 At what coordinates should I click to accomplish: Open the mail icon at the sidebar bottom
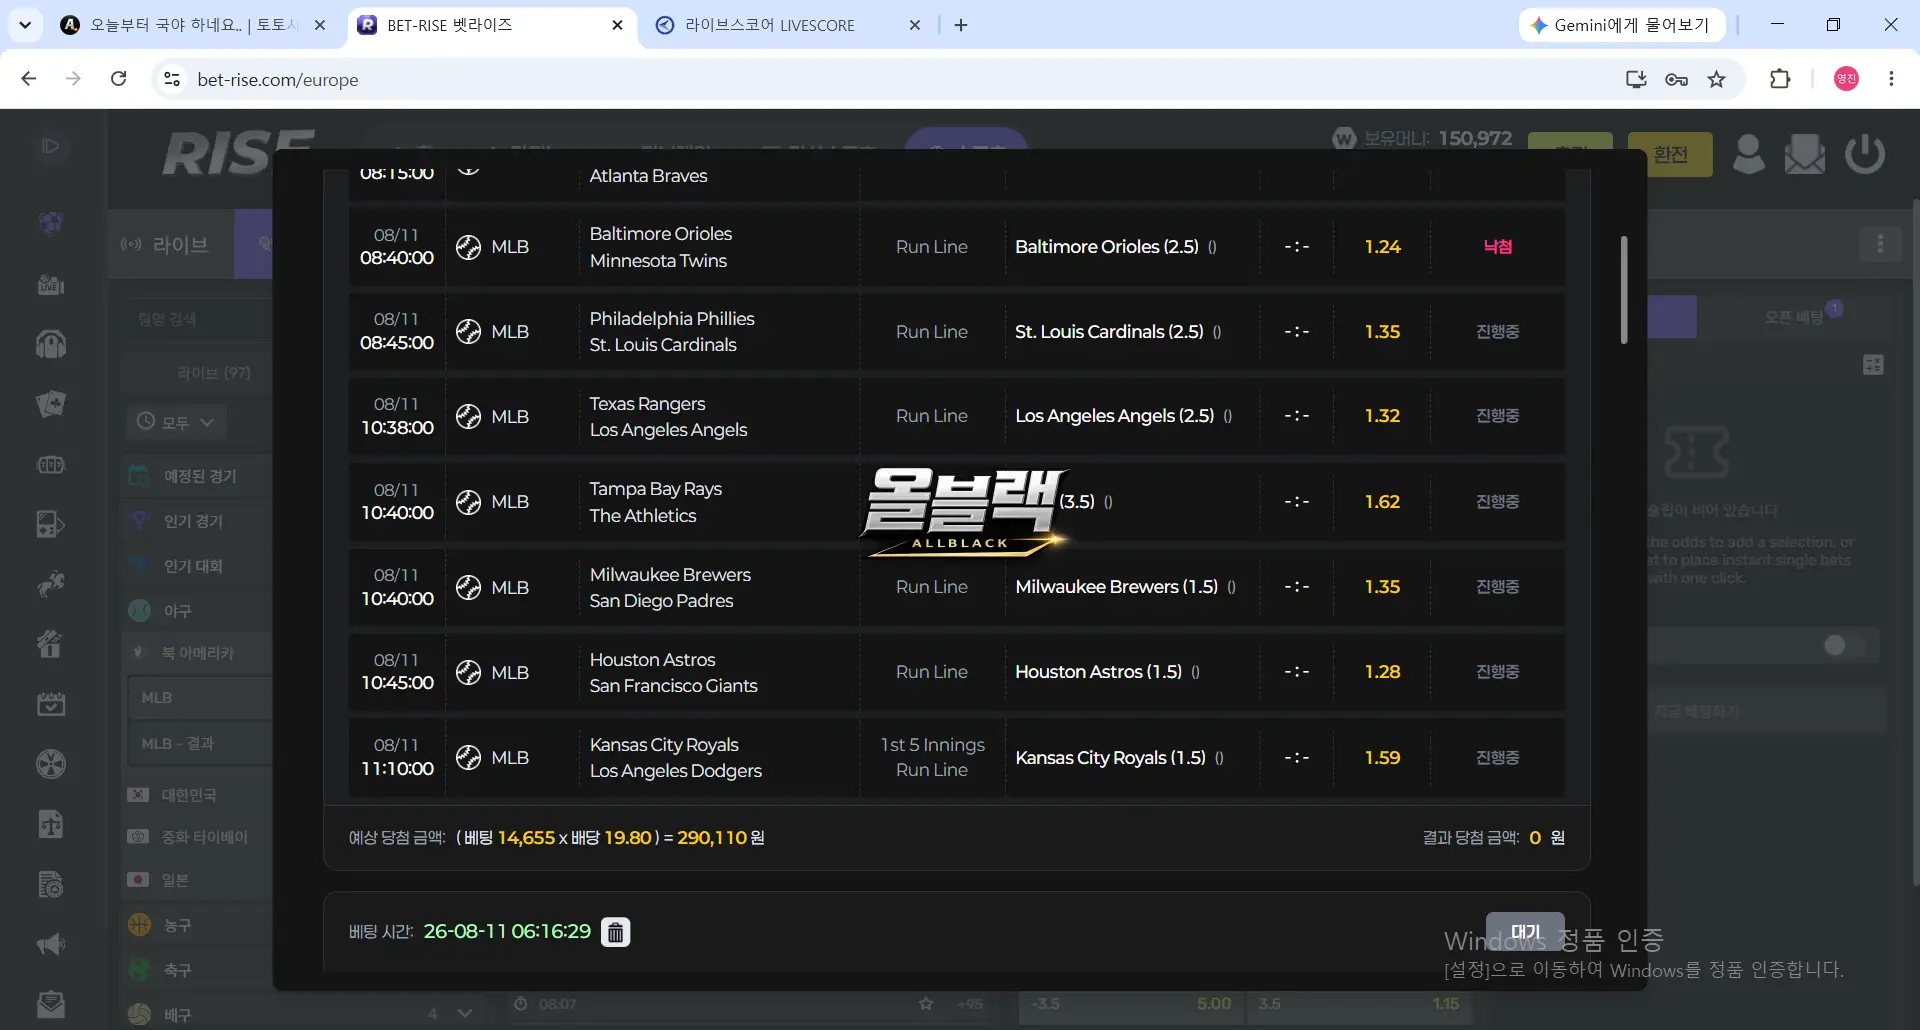51,1003
